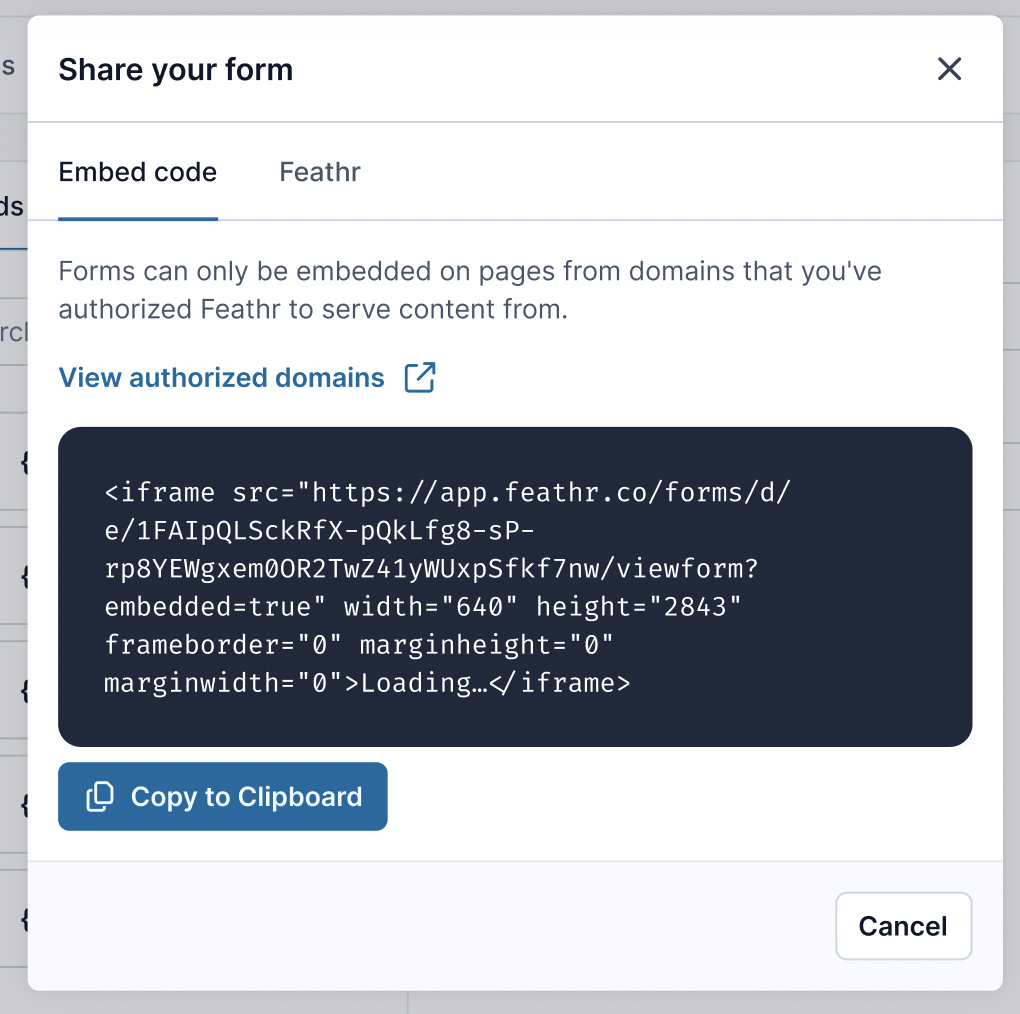
Task: Click the code line ending with Loading…</iframe>
Action: tap(367, 683)
